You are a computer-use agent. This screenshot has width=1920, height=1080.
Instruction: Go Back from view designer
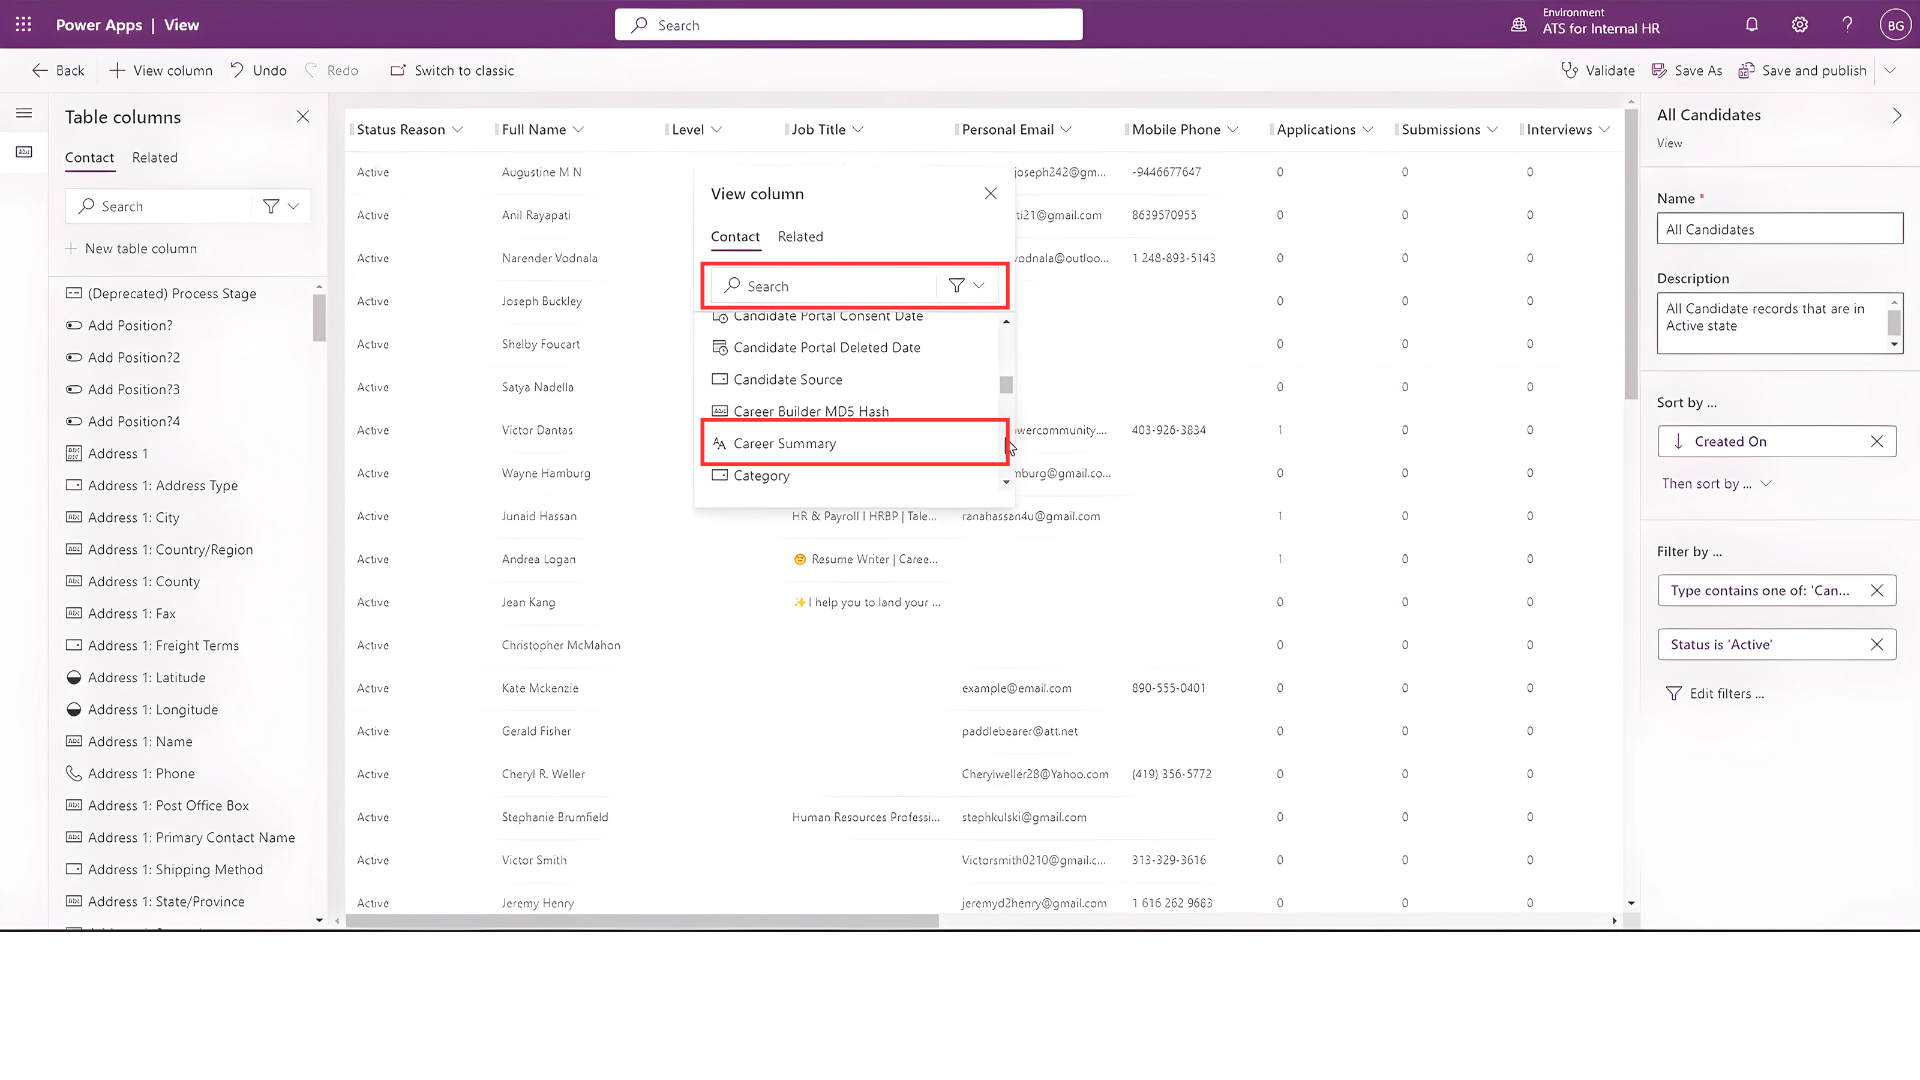(x=58, y=70)
